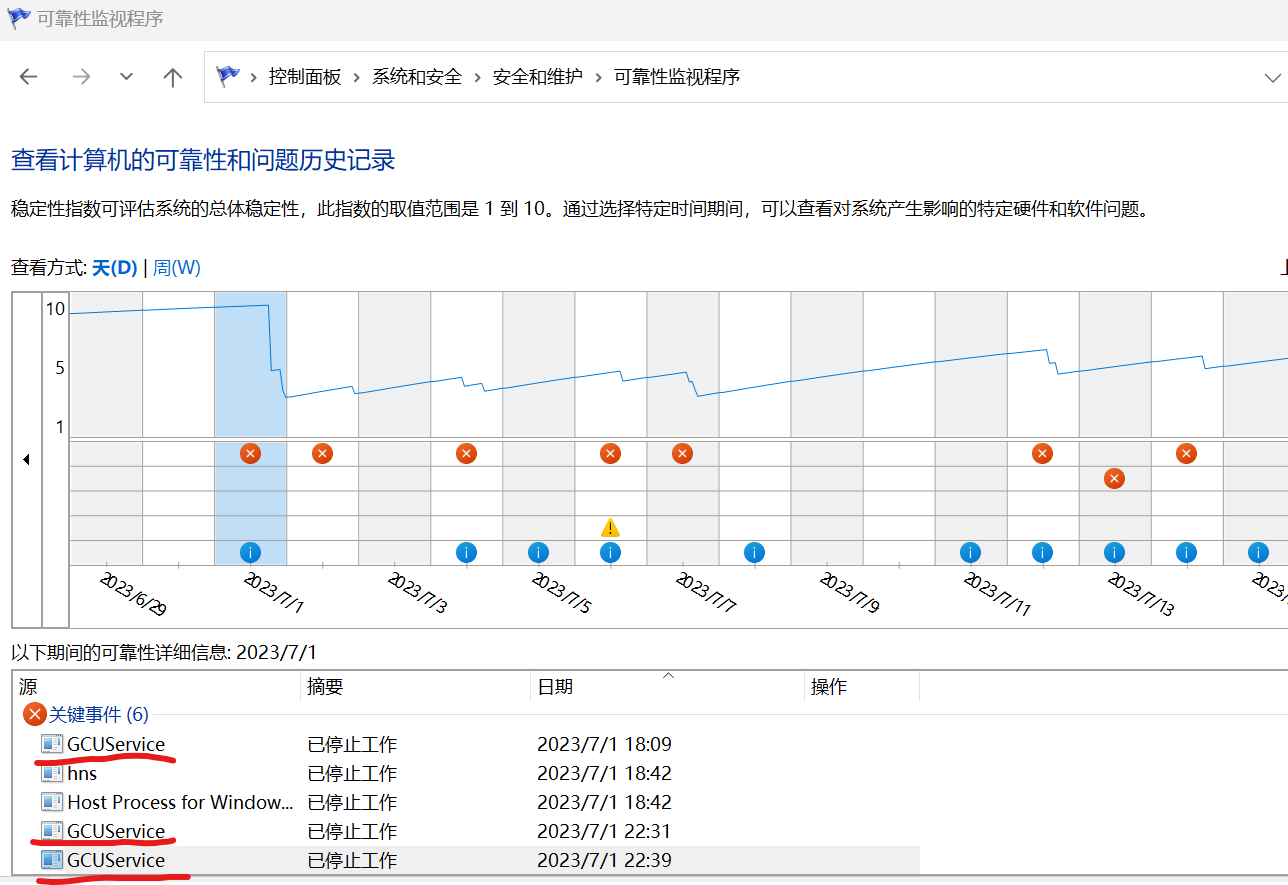Viewport: 1288px width, 885px height.
Task: Expand the address bar history dropdown
Action: coord(1272,77)
